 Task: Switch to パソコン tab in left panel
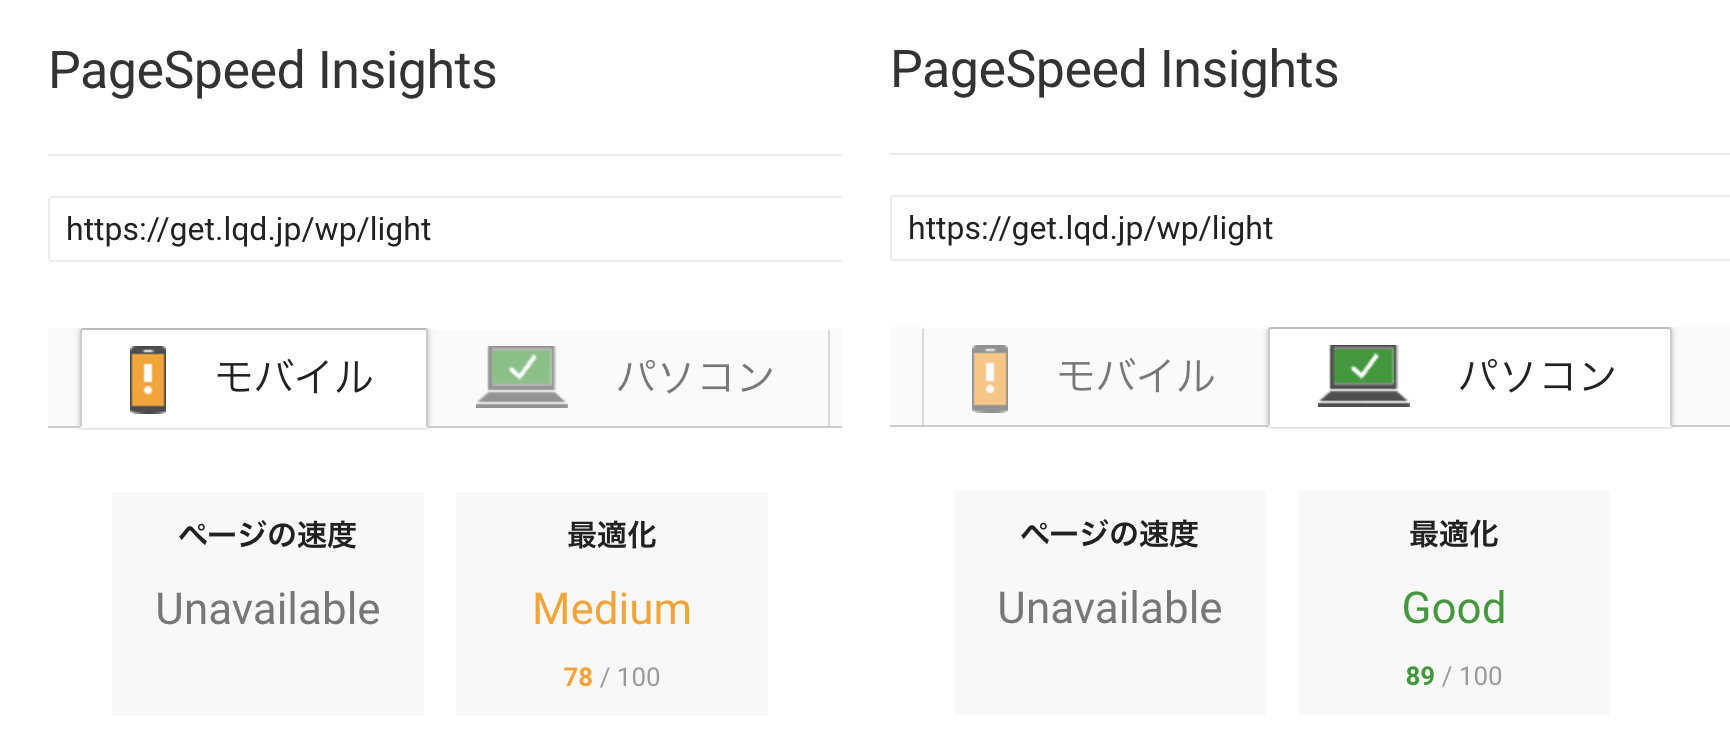[x=629, y=378]
